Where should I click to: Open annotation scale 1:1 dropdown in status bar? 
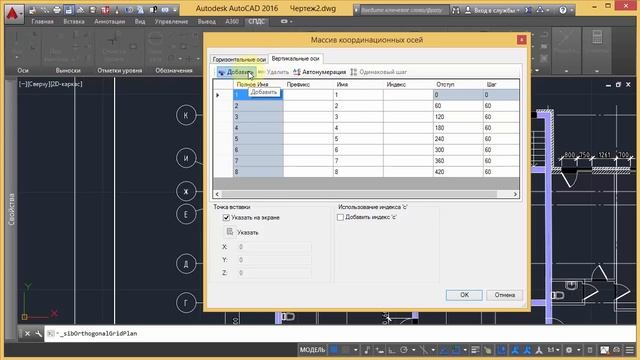click(x=553, y=350)
